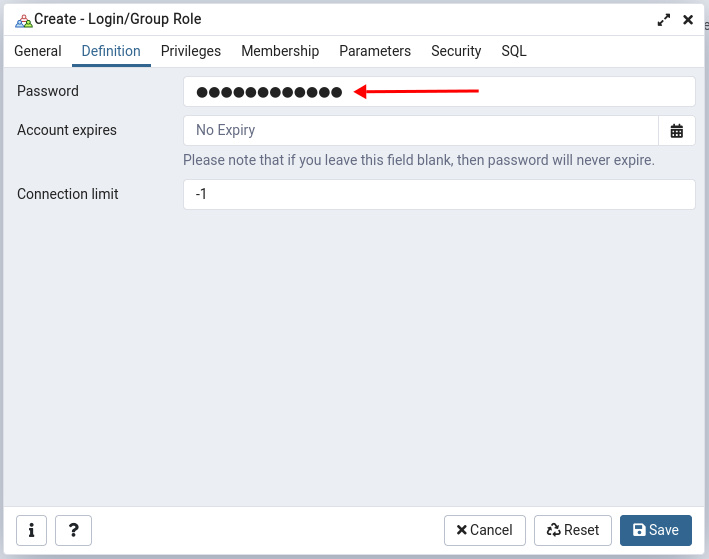This screenshot has height=559, width=709.
Task: Close the Create Login/Group Role dialog
Action: pos(688,19)
